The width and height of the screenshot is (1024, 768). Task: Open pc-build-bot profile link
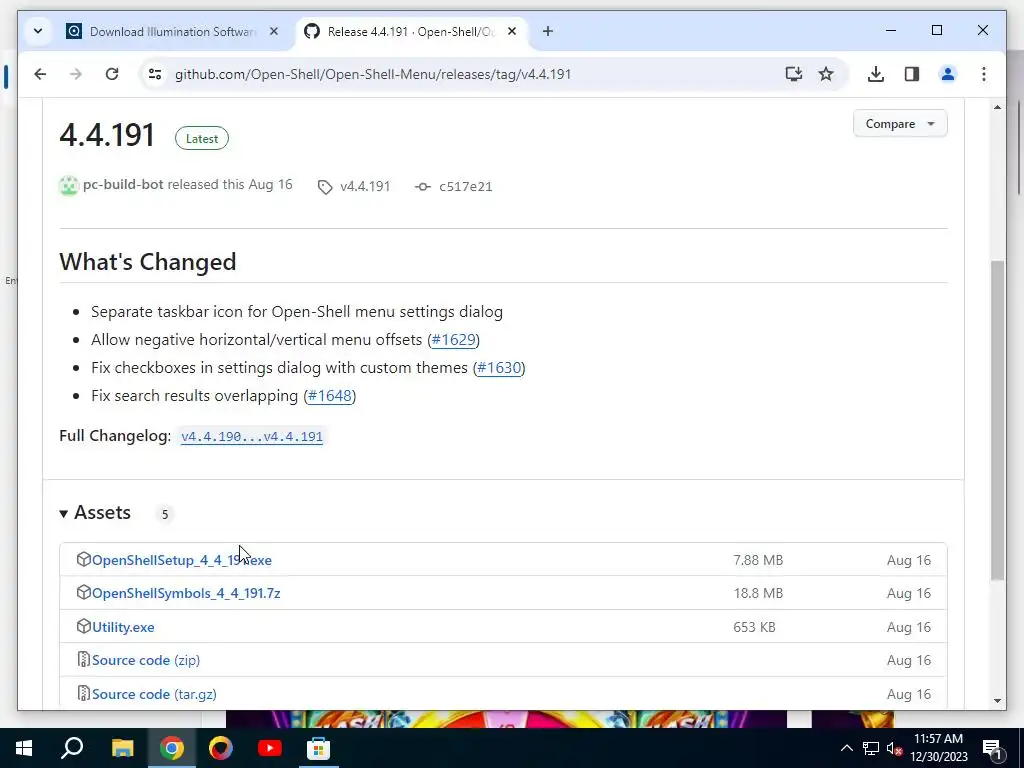coord(123,185)
